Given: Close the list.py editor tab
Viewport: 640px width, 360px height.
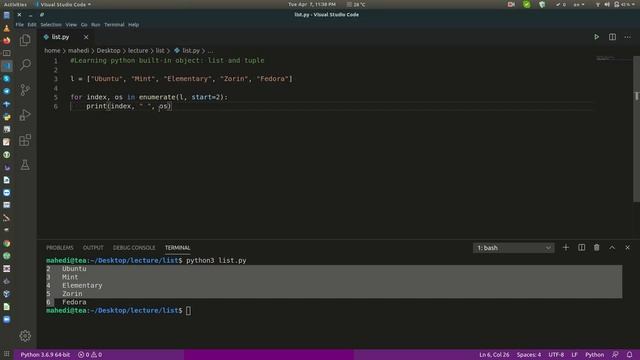Looking at the screenshot, I should tap(86, 37).
